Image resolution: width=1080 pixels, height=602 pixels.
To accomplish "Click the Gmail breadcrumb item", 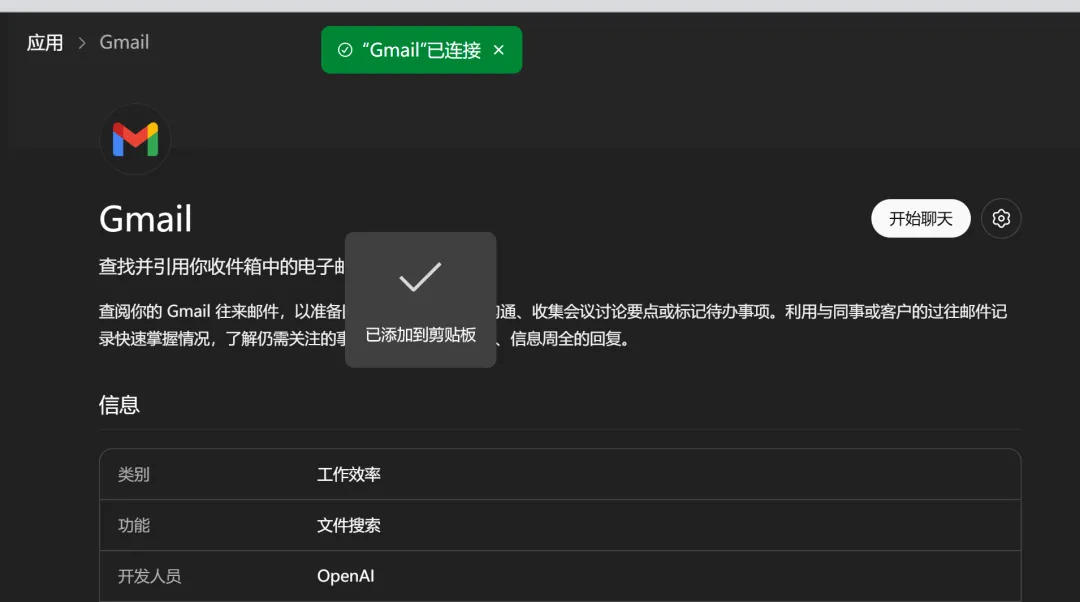I will pos(124,43).
